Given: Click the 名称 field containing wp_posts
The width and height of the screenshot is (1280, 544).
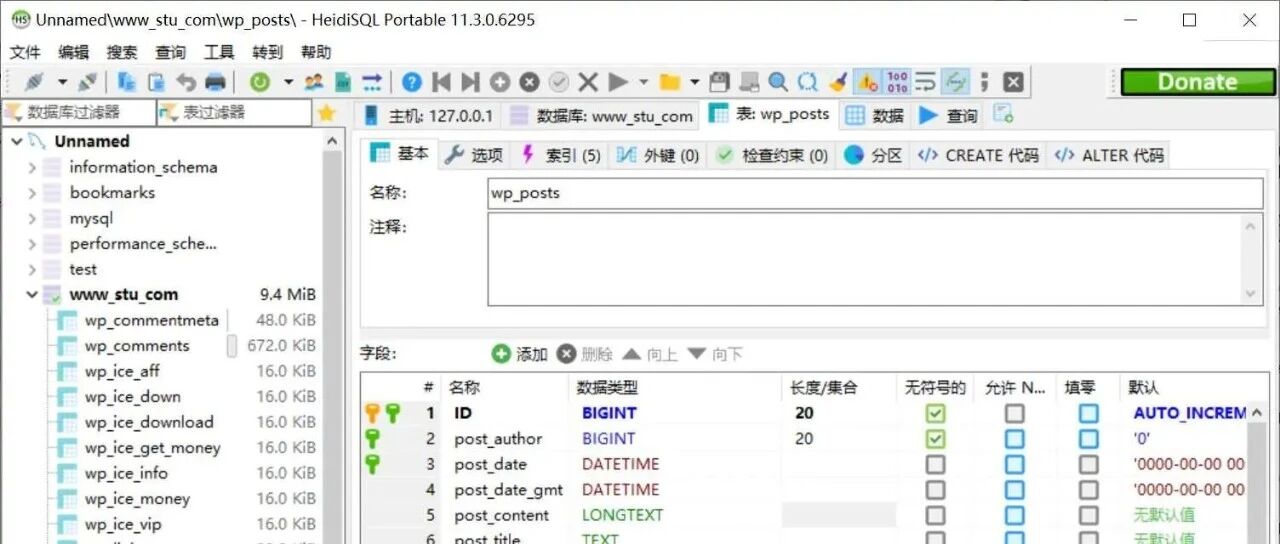Looking at the screenshot, I should point(875,193).
